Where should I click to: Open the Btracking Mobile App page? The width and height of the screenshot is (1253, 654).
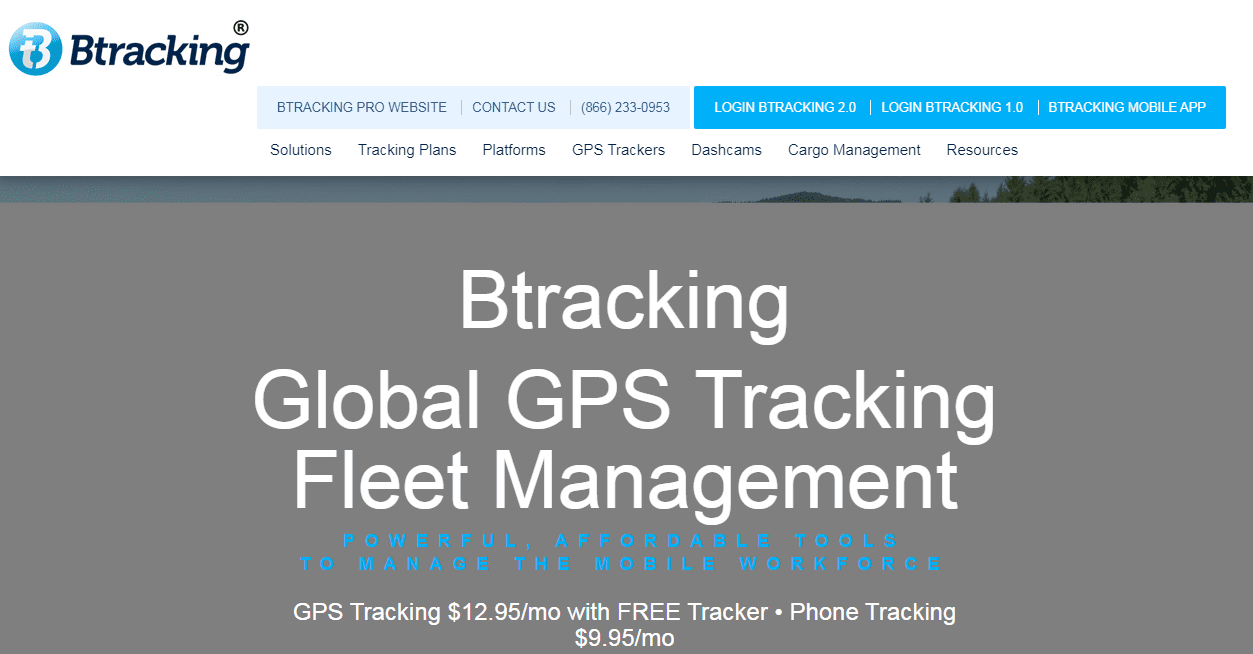click(1128, 107)
